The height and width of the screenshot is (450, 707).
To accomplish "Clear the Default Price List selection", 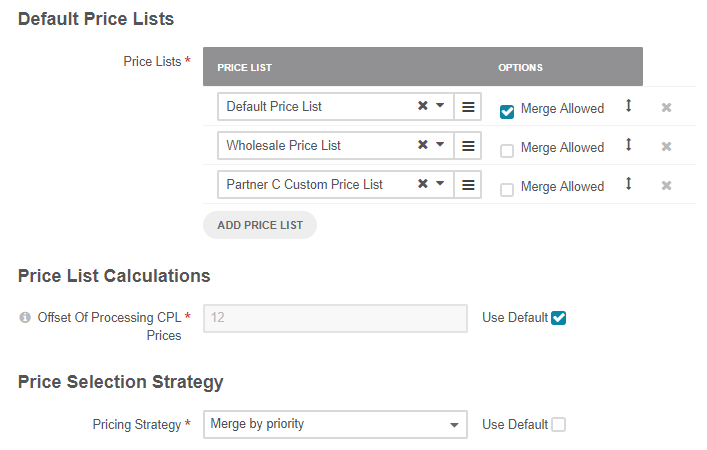I will click(423, 106).
